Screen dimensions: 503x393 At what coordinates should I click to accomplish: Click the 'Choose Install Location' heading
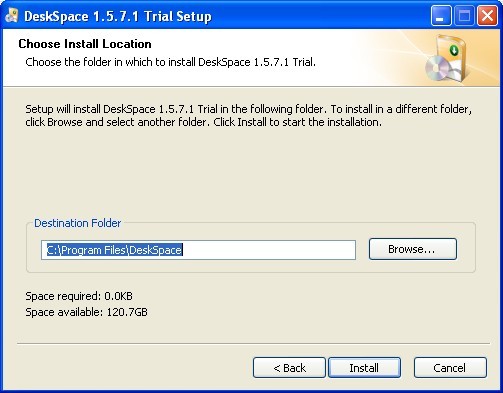click(x=85, y=44)
